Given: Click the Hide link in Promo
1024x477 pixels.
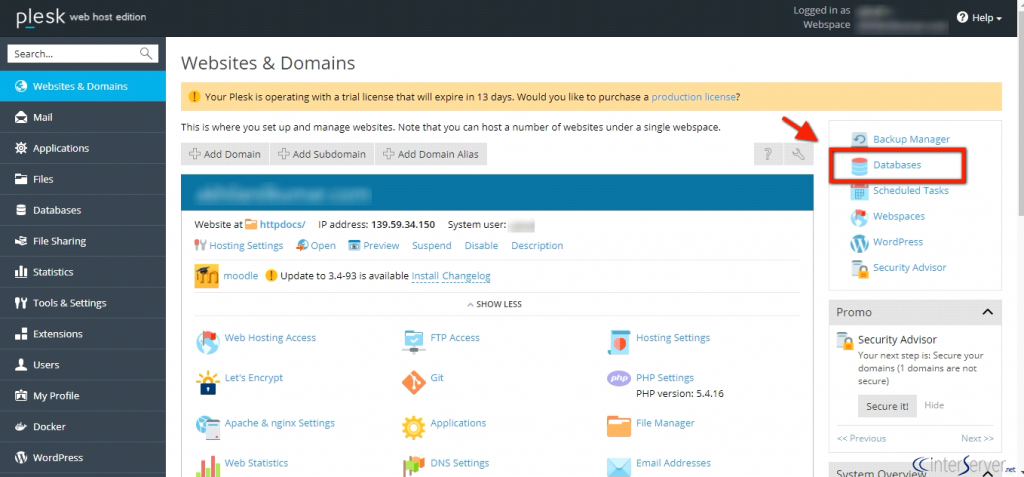Looking at the screenshot, I should pyautogui.click(x=934, y=405).
